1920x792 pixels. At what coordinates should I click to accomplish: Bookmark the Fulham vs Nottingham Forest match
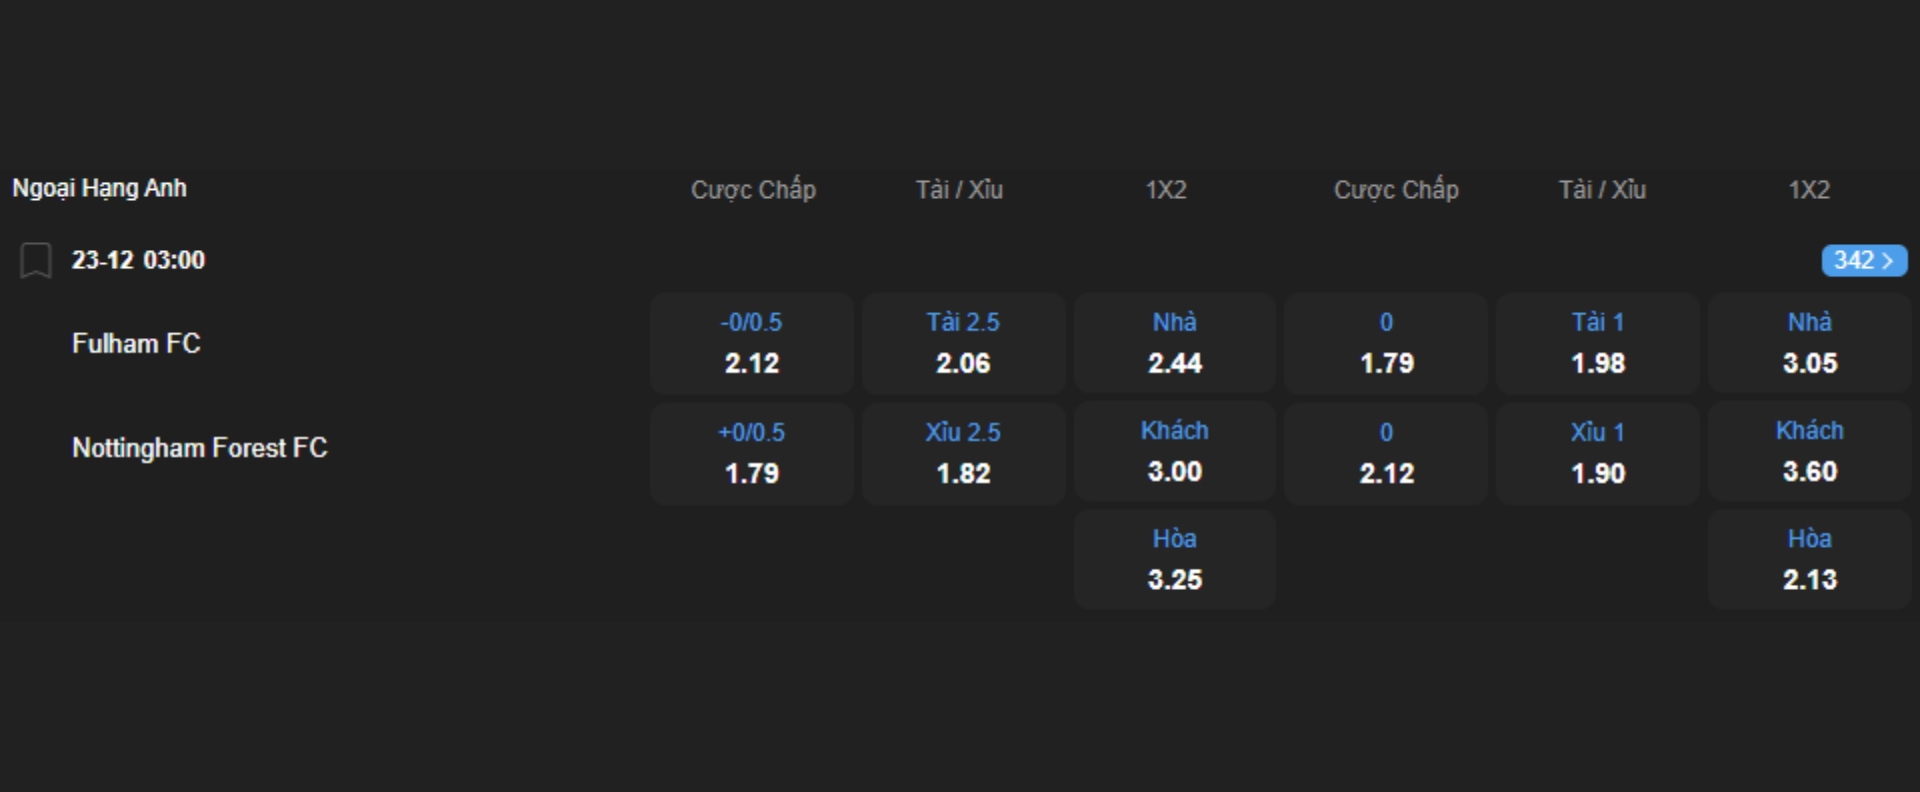click(36, 260)
